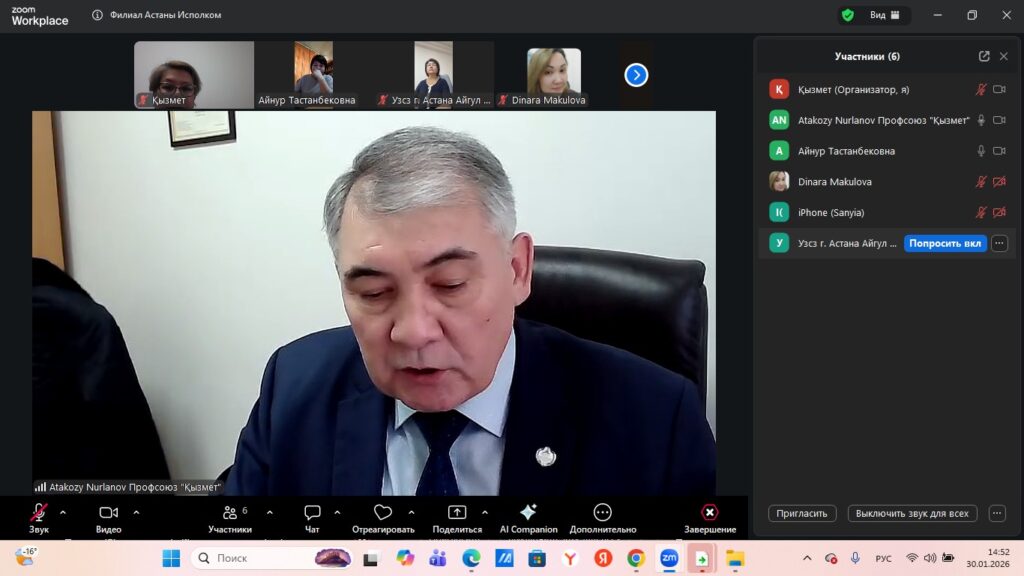The height and width of the screenshot is (576, 1024).
Task: Unmute microphone using the Звук button
Action: pos(39,513)
